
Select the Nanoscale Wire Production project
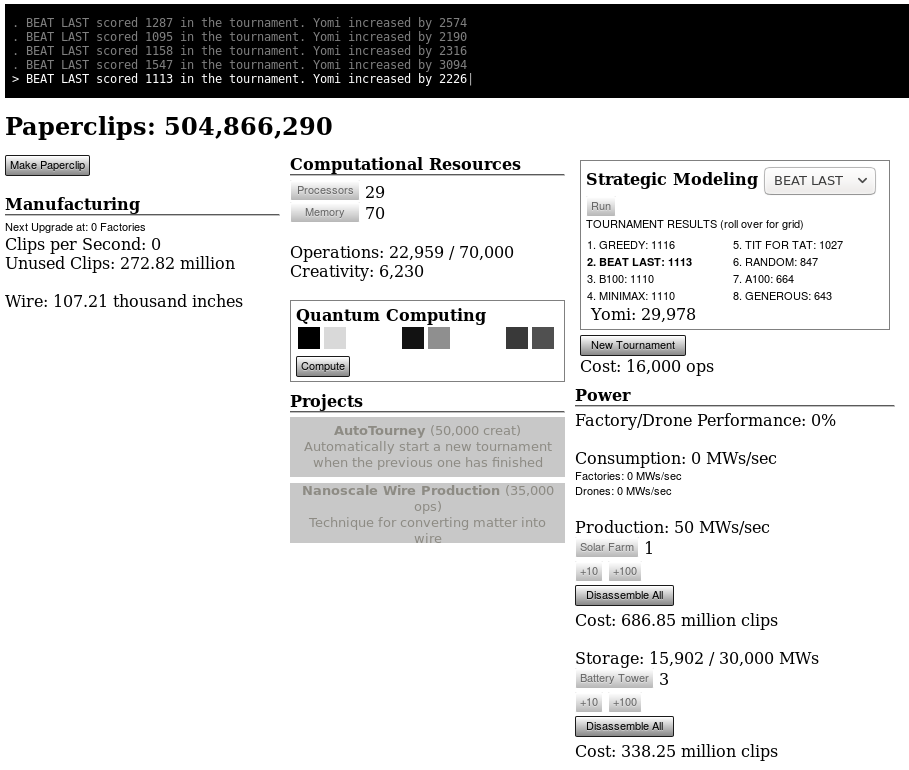pos(427,513)
